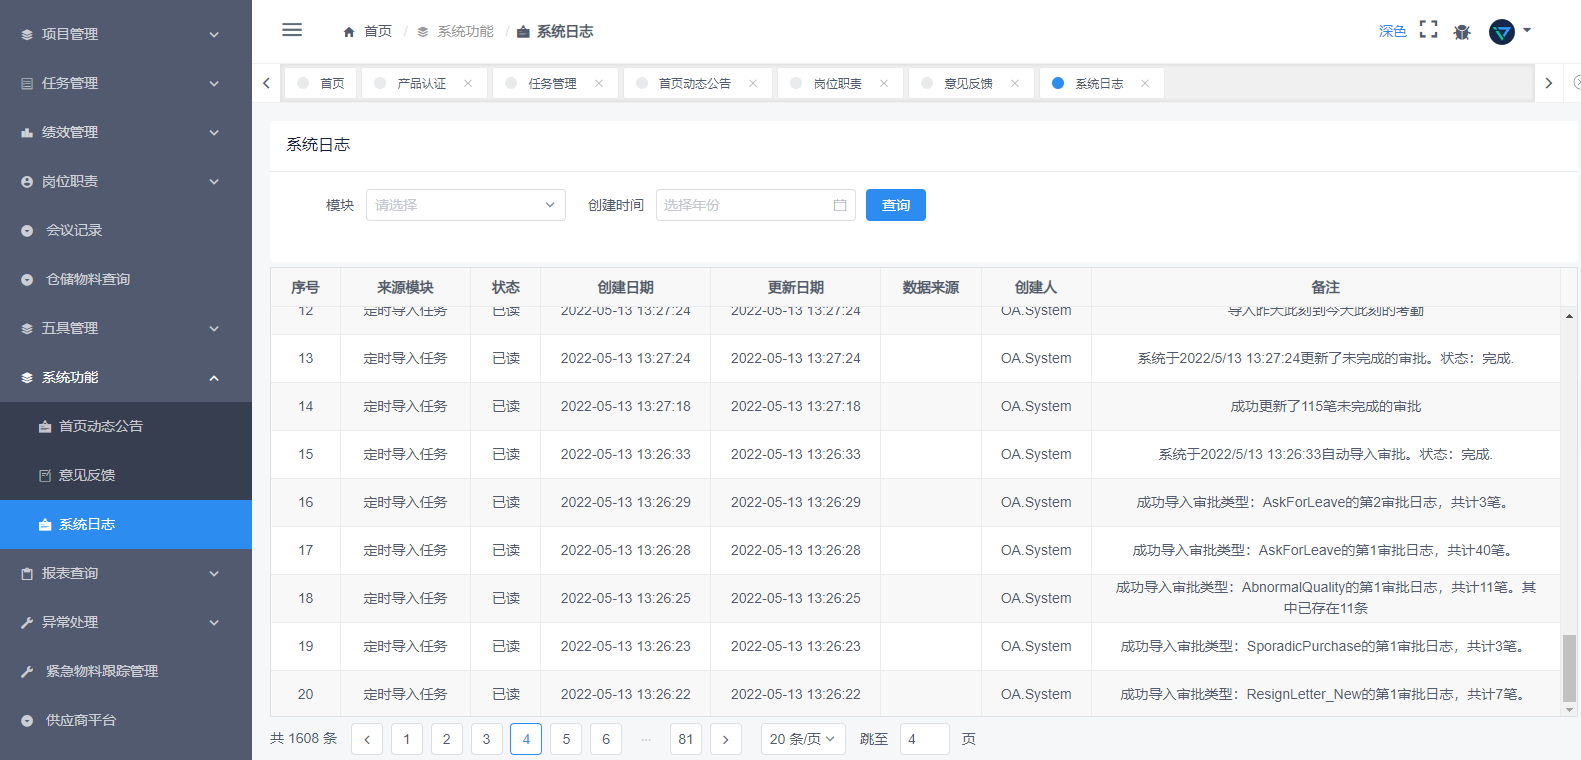Click the 报表查询 clipboard icon
The height and width of the screenshot is (760, 1581).
pyautogui.click(x=27, y=573)
